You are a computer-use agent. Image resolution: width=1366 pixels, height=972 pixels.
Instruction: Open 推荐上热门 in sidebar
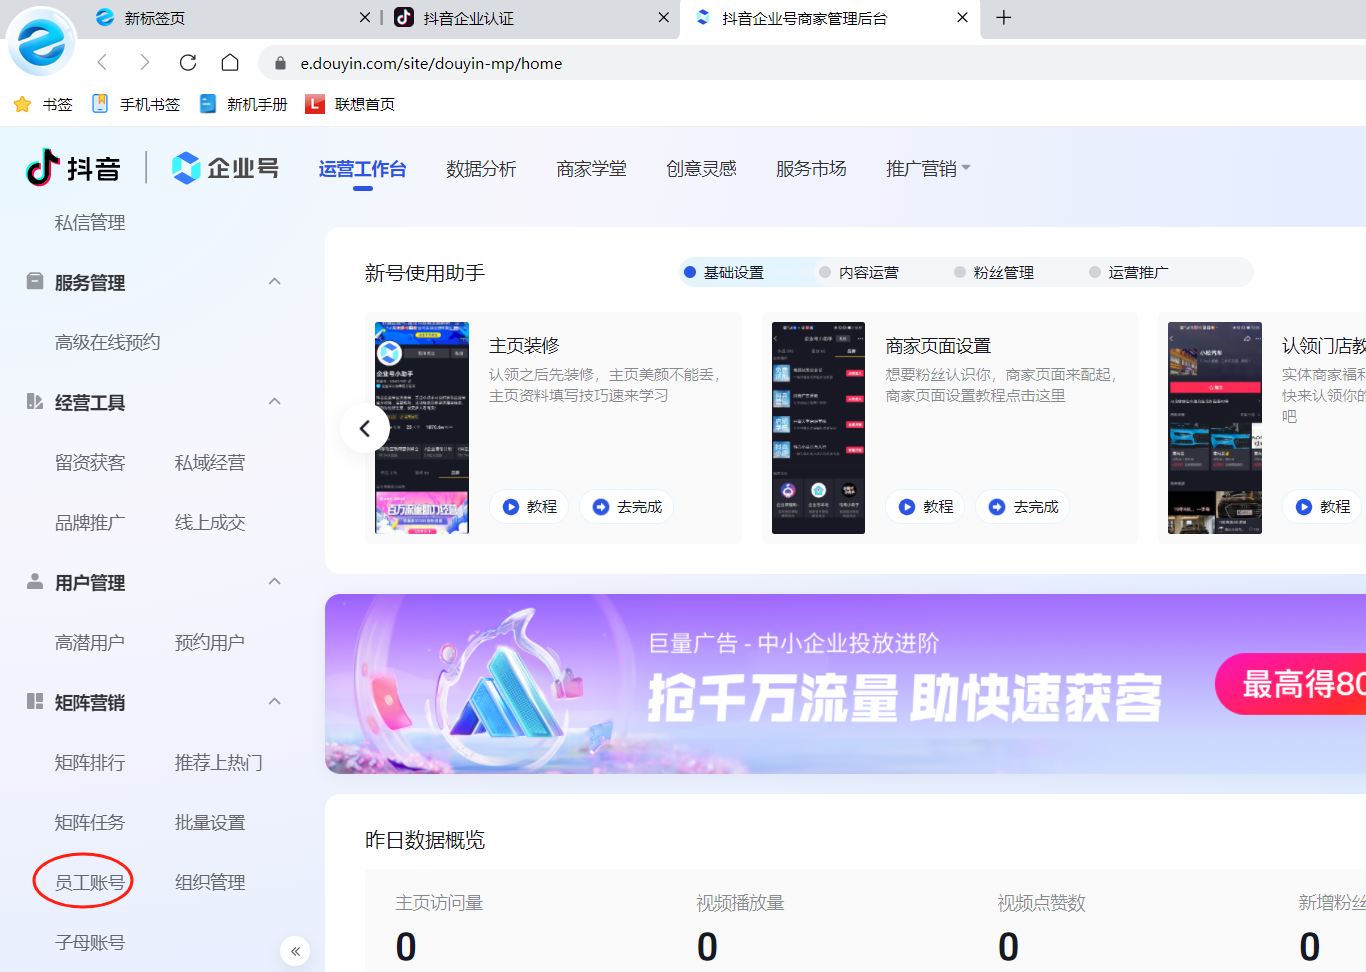pos(219,763)
